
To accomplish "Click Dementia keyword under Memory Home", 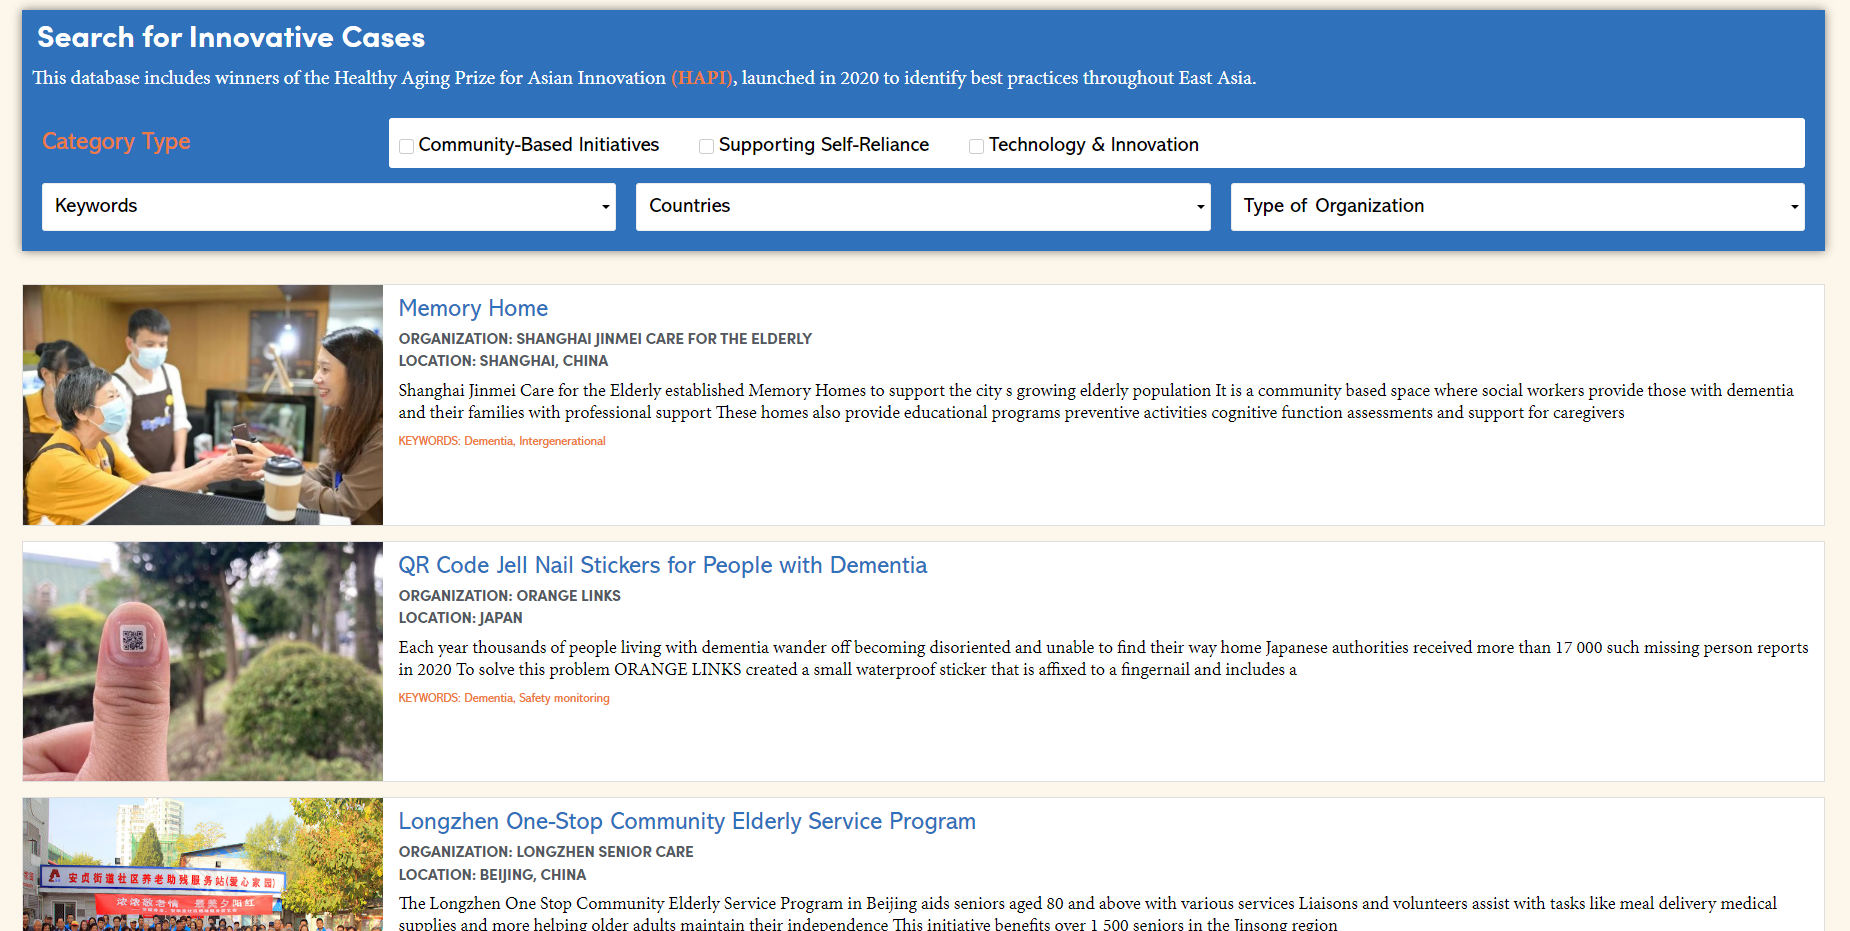I will pyautogui.click(x=488, y=441).
